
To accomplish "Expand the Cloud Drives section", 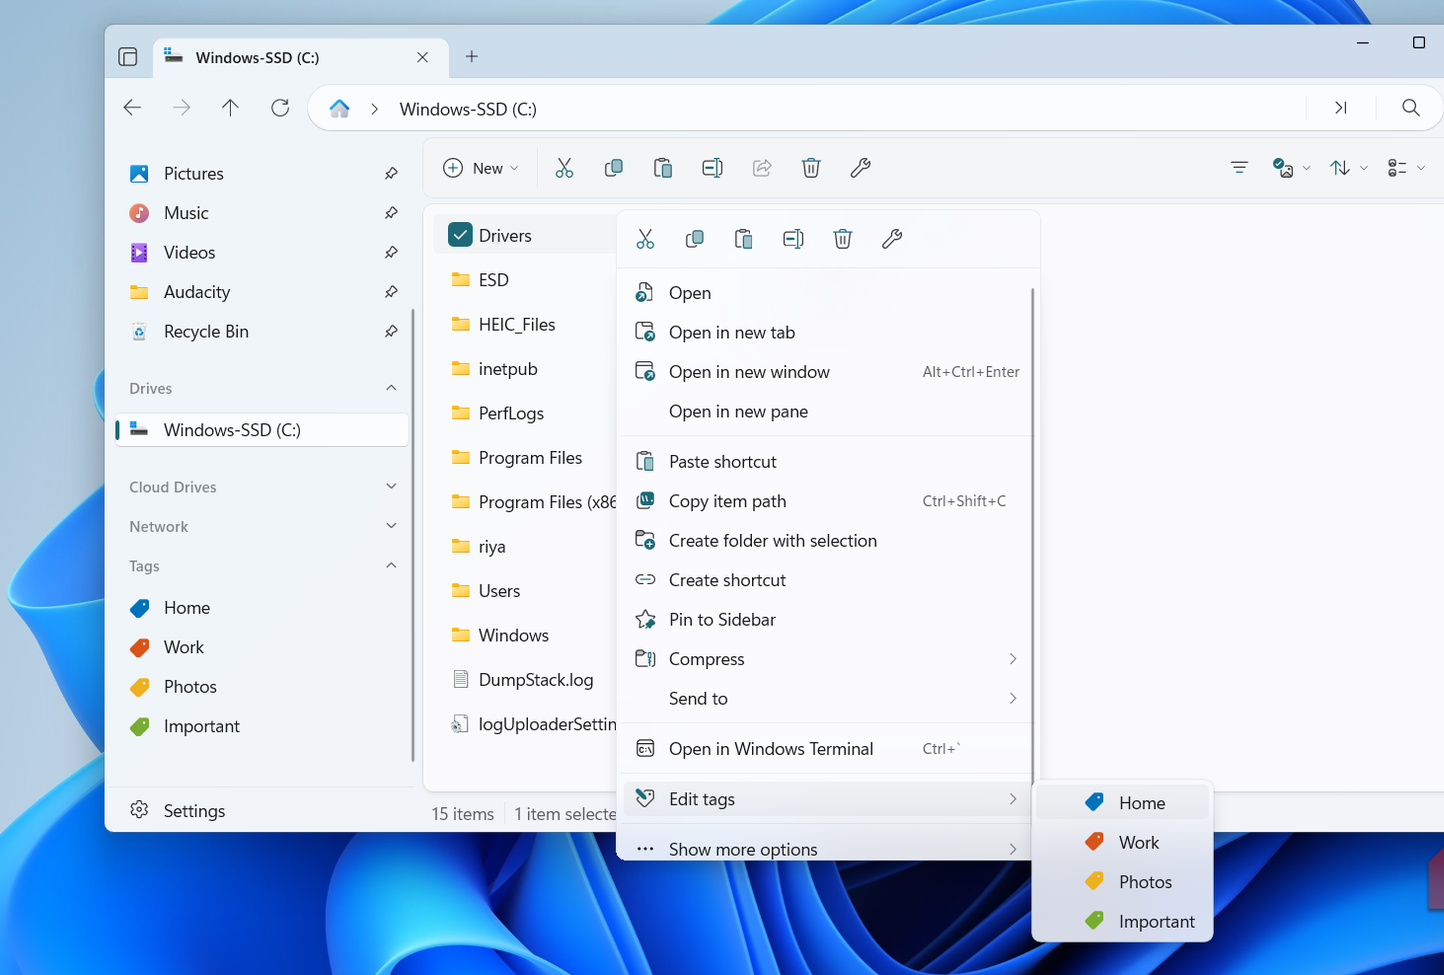I will click(x=392, y=486).
